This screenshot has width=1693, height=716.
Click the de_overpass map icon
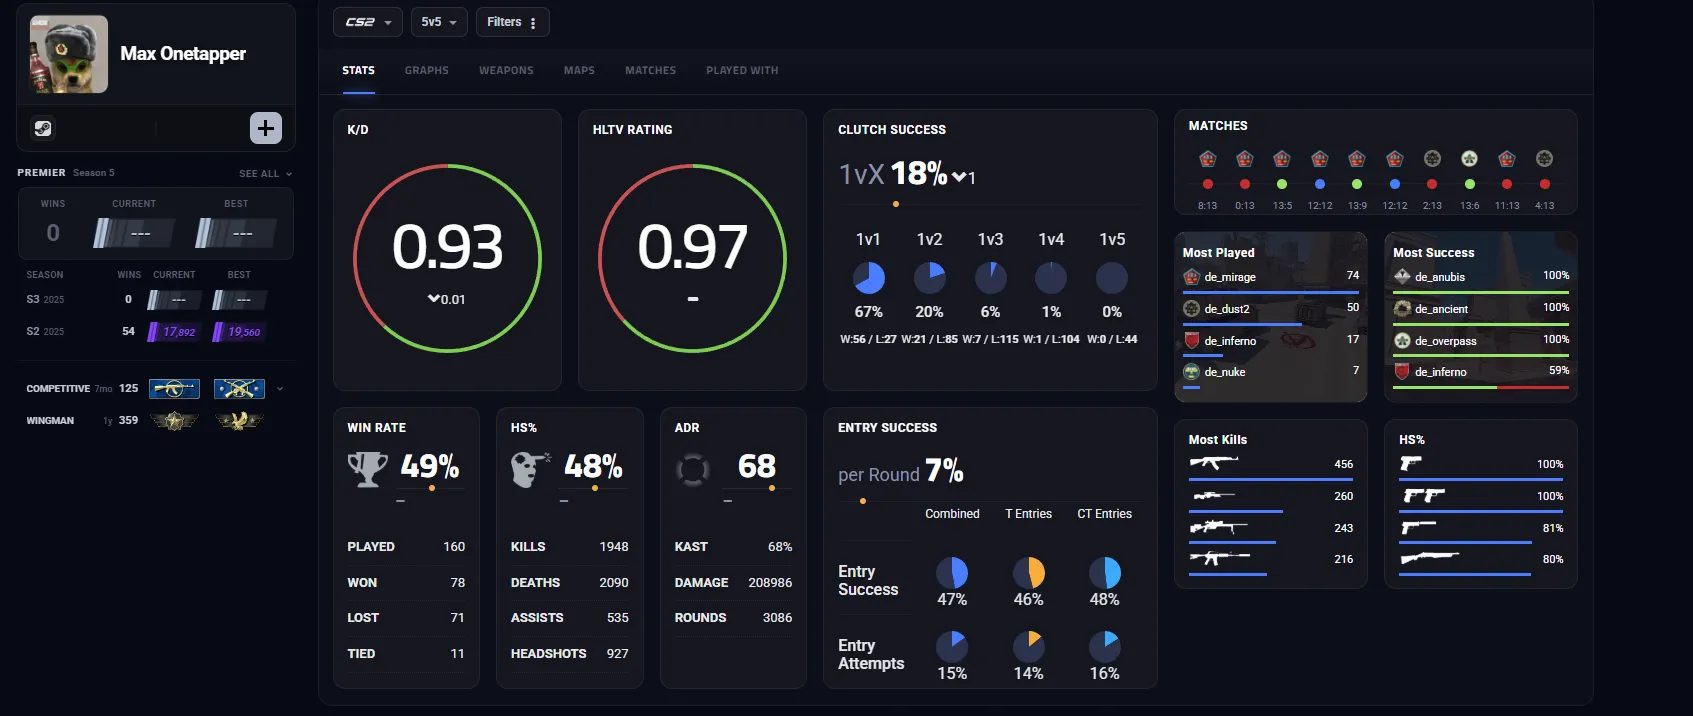pyautogui.click(x=1402, y=340)
